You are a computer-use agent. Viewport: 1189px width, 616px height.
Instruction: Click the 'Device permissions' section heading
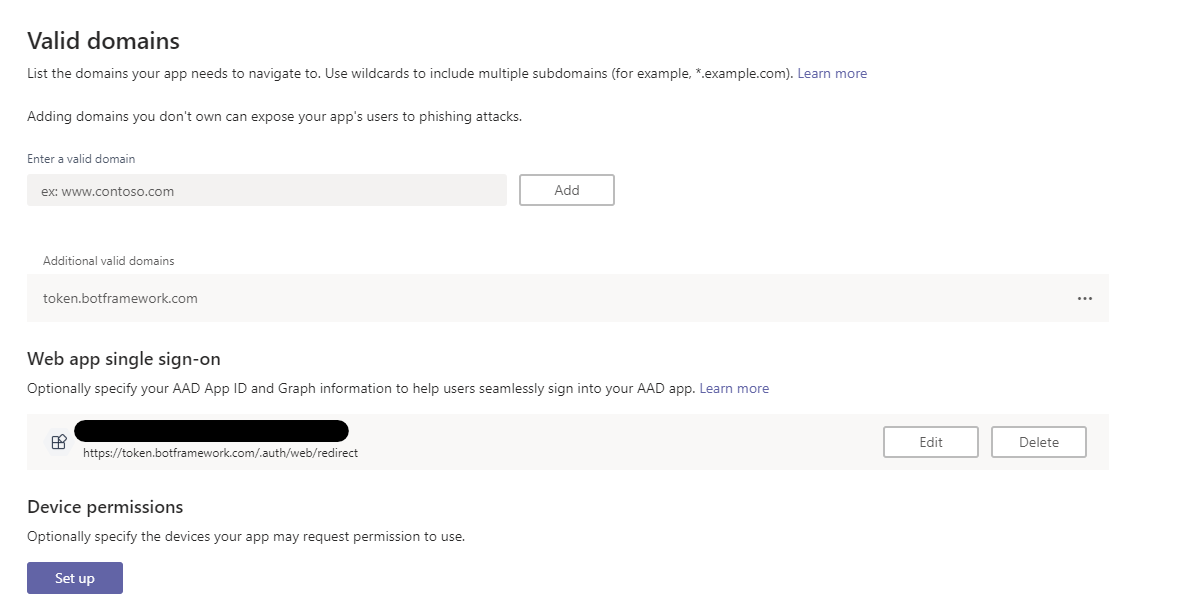(105, 507)
